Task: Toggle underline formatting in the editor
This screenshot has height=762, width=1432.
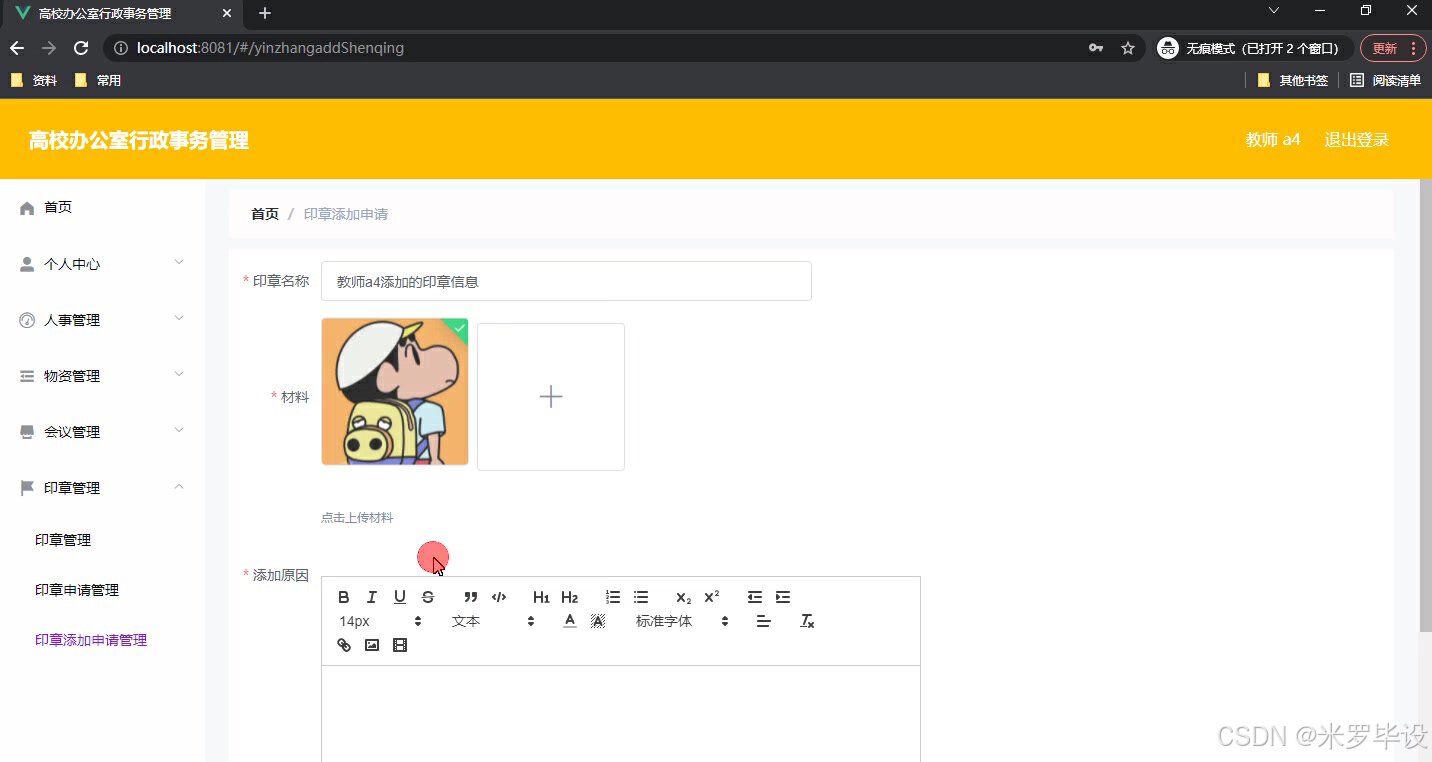Action: [x=400, y=597]
